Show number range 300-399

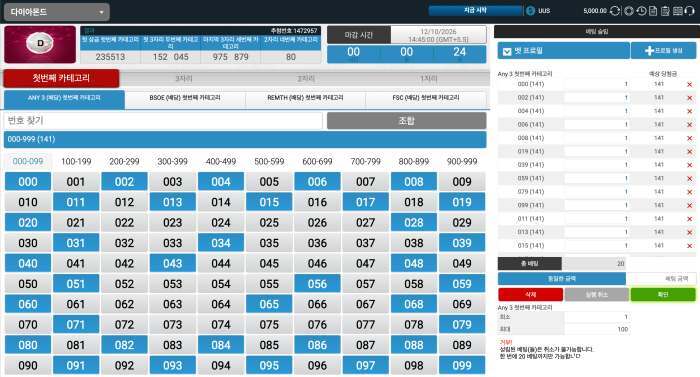[x=172, y=161]
